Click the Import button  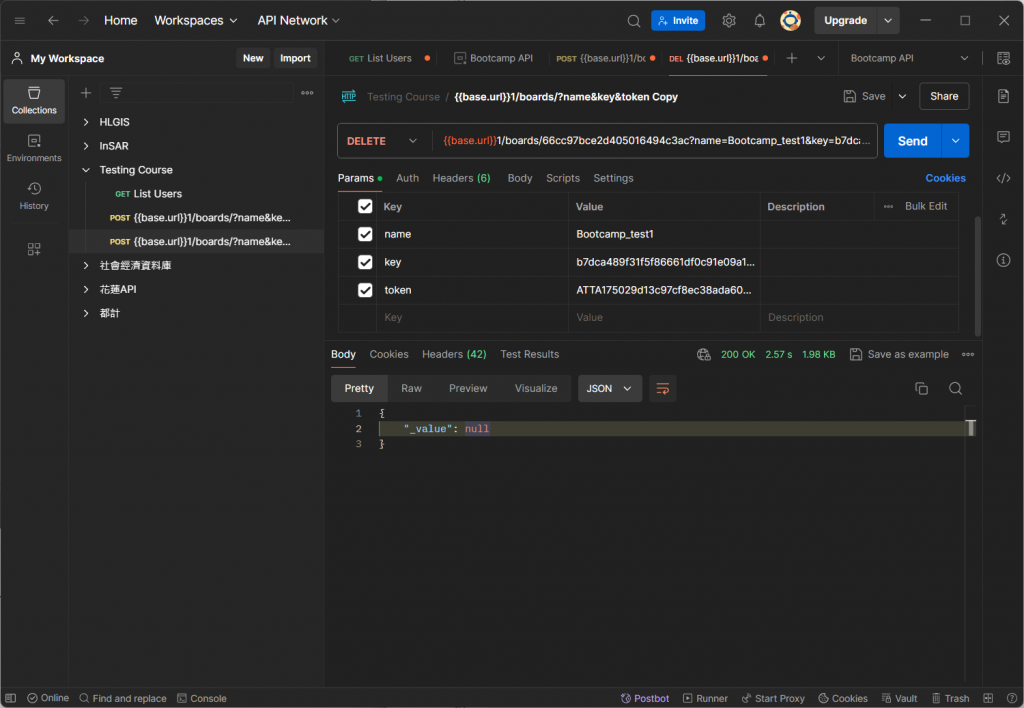click(295, 58)
